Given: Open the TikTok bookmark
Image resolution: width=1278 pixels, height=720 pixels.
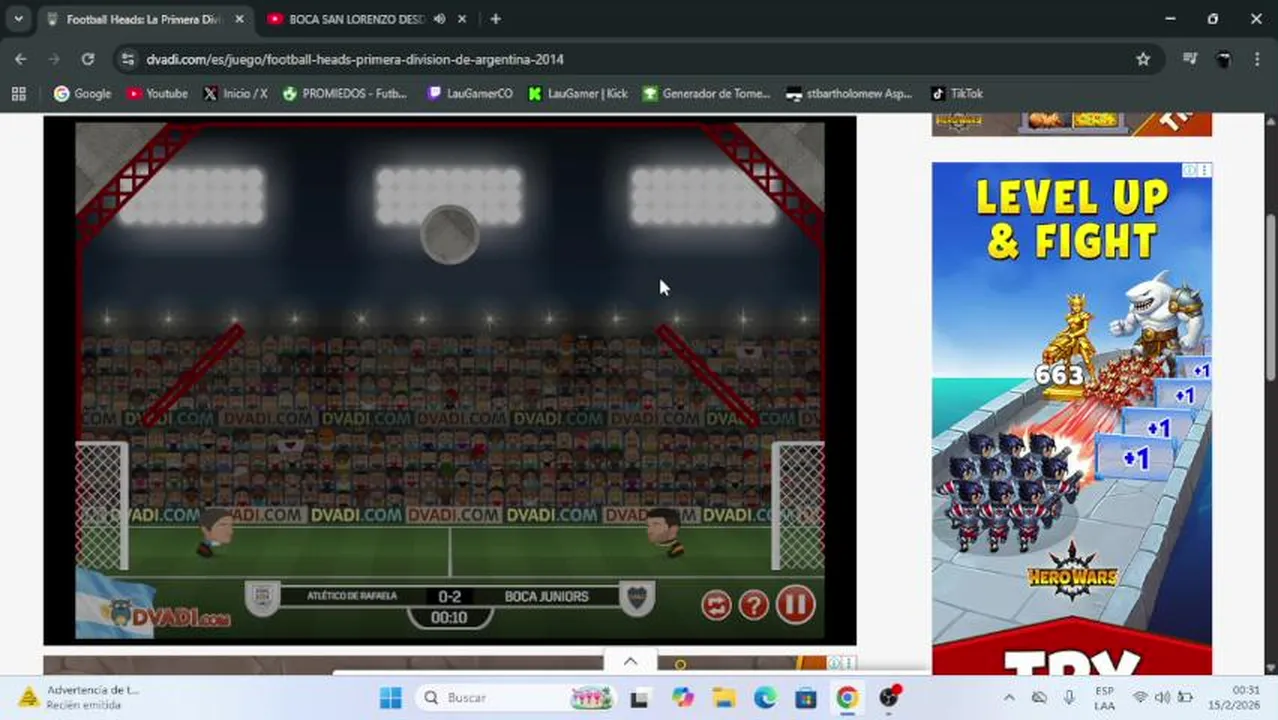Looking at the screenshot, I should [957, 93].
